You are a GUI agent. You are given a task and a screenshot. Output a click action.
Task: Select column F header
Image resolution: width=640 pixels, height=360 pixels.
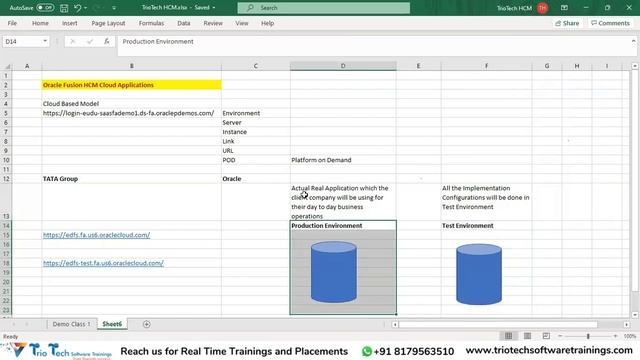[x=486, y=66]
